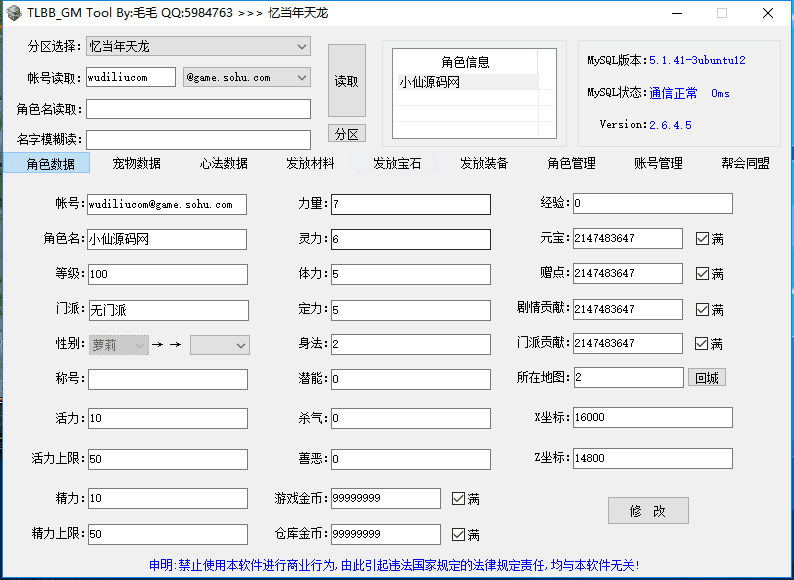Click the 门派贡献 input field
This screenshot has height=580, width=794.
click(x=628, y=343)
